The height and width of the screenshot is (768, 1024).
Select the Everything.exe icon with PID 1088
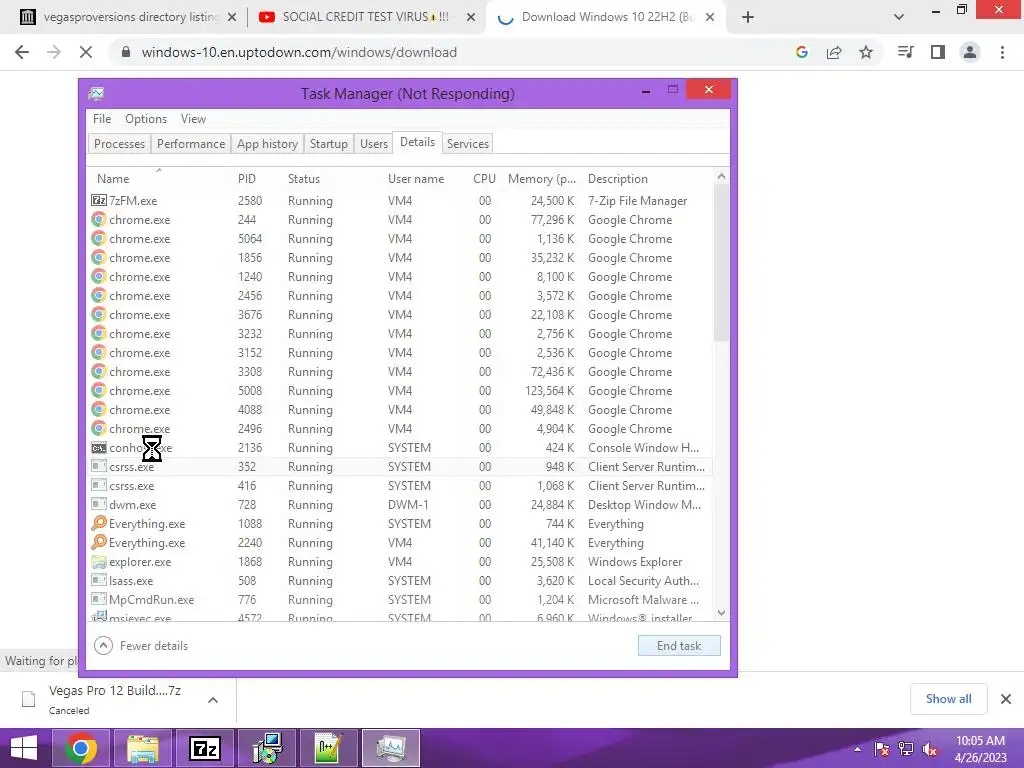pyautogui.click(x=99, y=523)
